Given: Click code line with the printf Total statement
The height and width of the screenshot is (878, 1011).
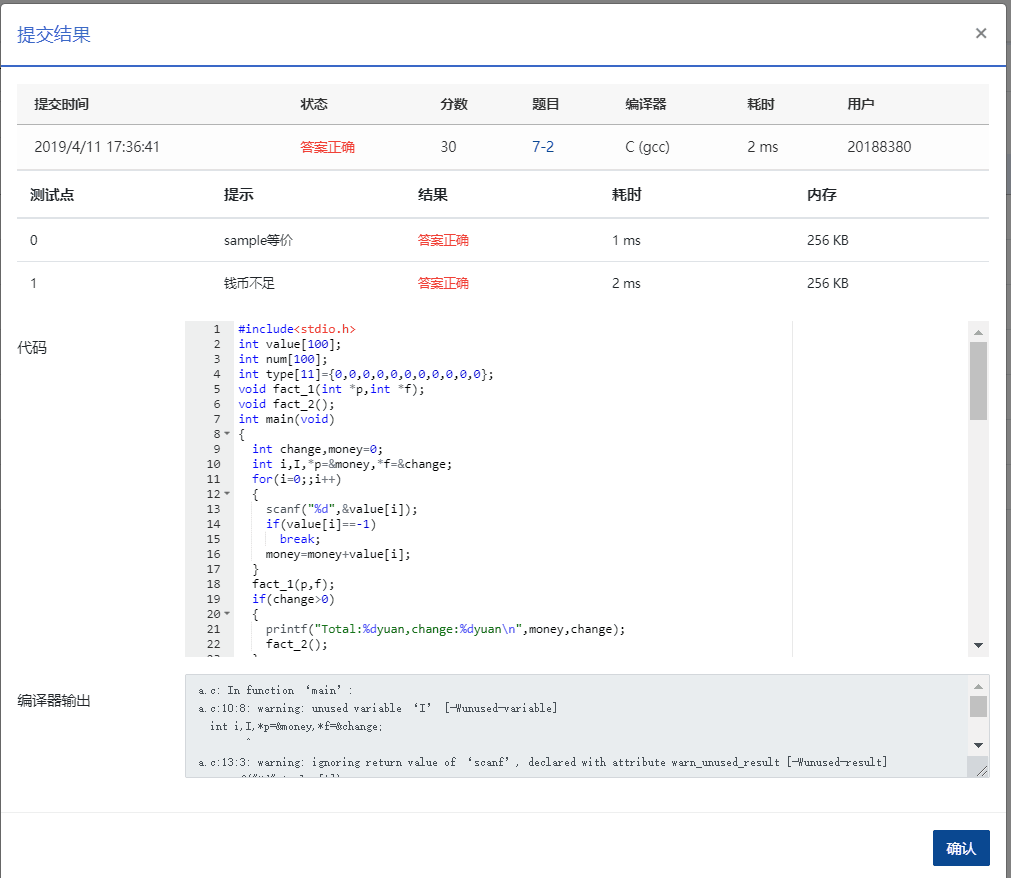Looking at the screenshot, I should (446, 629).
